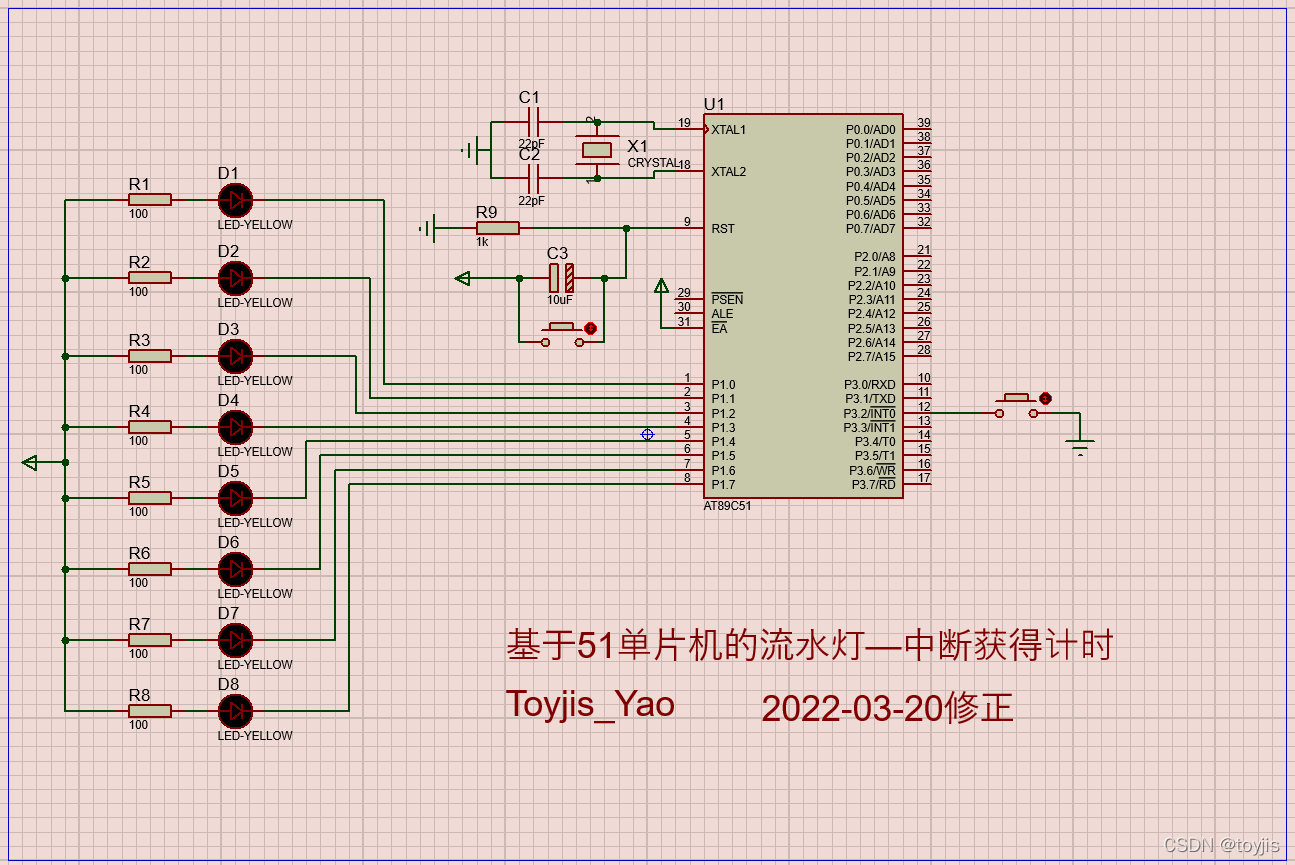Click the AT89C51 part name text
Viewport: 1295px width, 865px height.
tap(727, 506)
